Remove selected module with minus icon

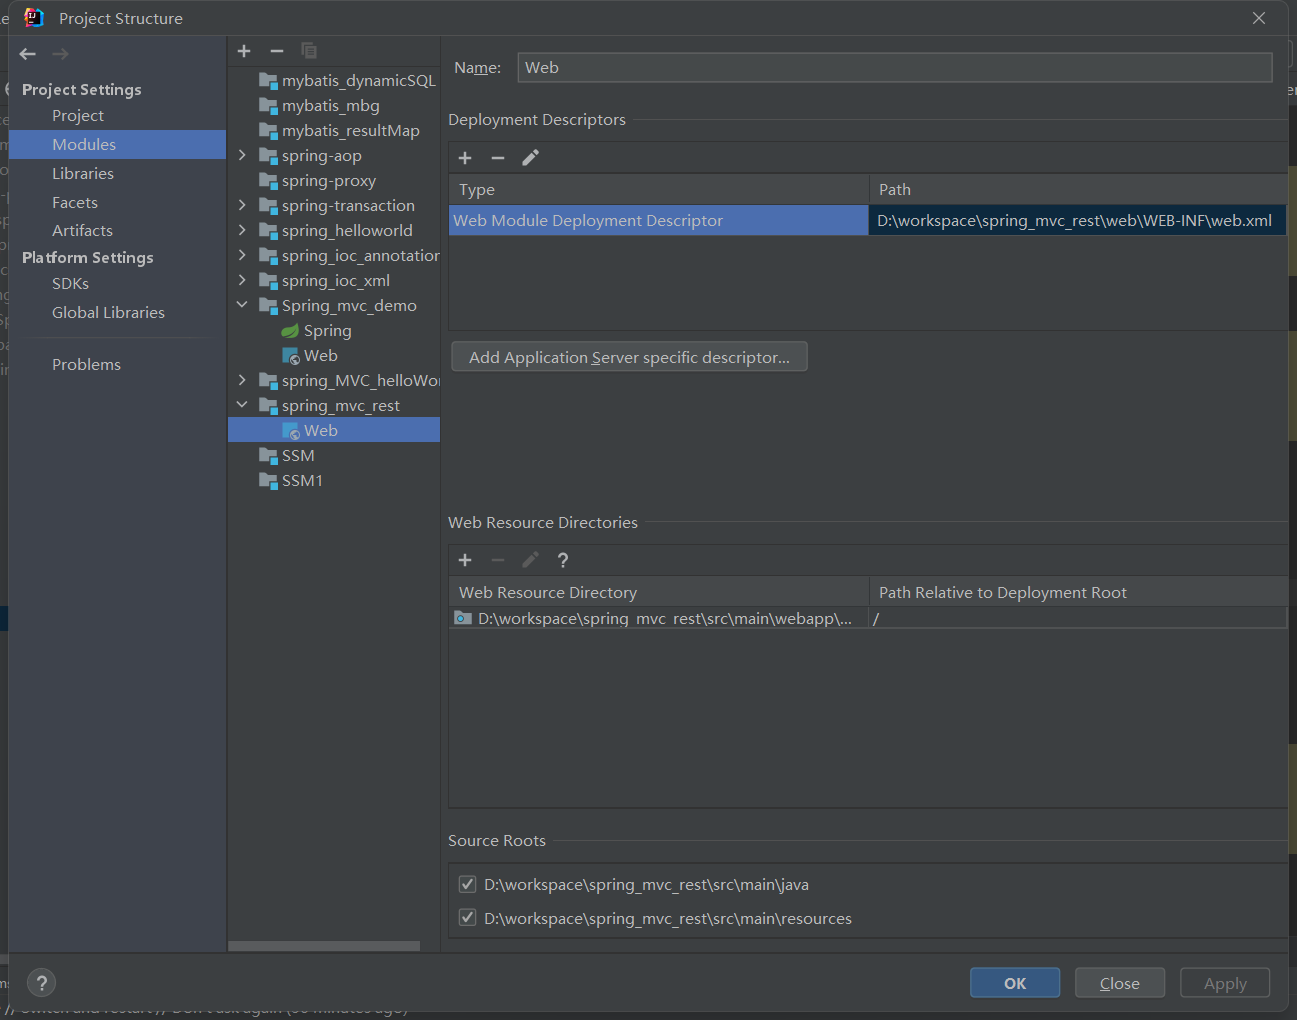[x=277, y=51]
